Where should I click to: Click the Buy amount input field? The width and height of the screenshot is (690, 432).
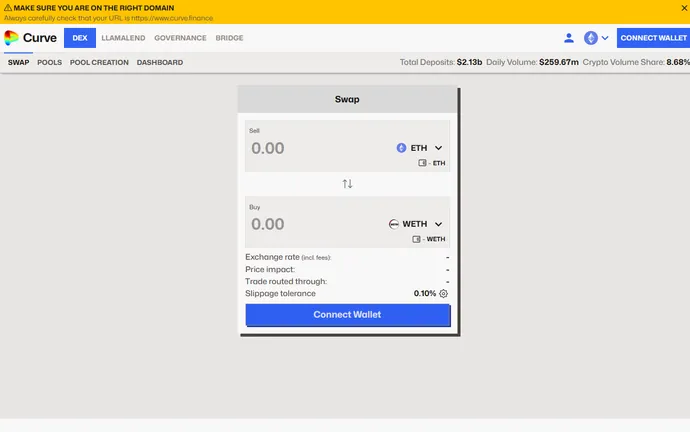pyautogui.click(x=315, y=224)
